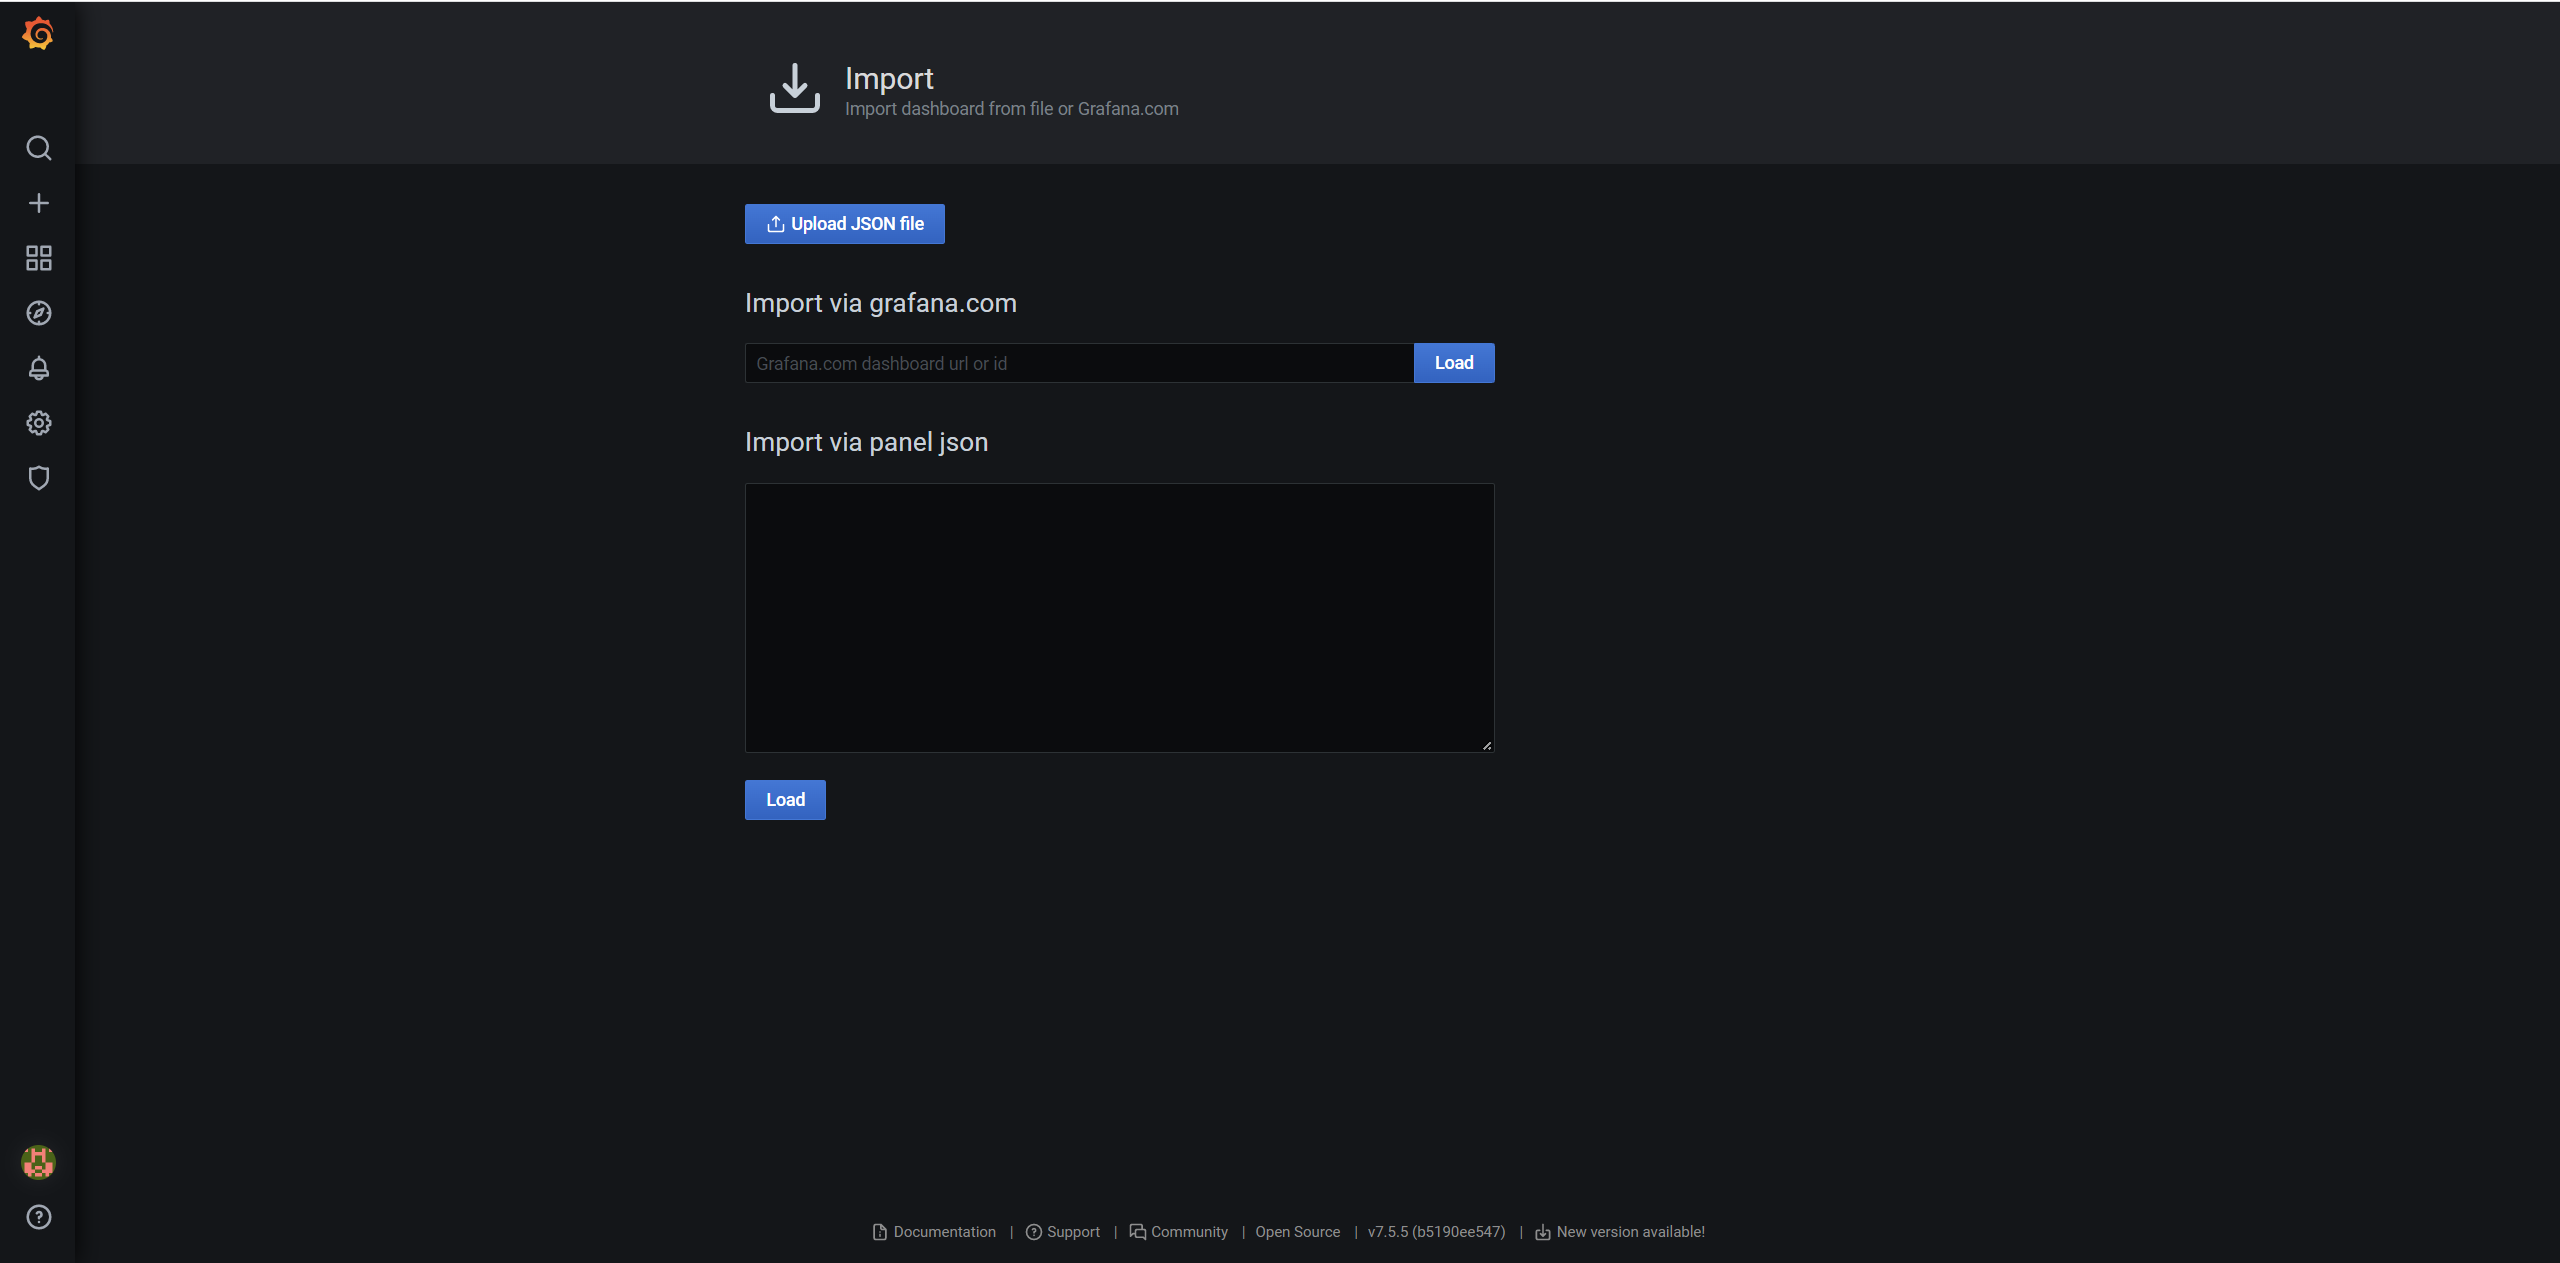This screenshot has width=2560, height=1263.
Task: Click the New version available! link
Action: [1619, 1232]
